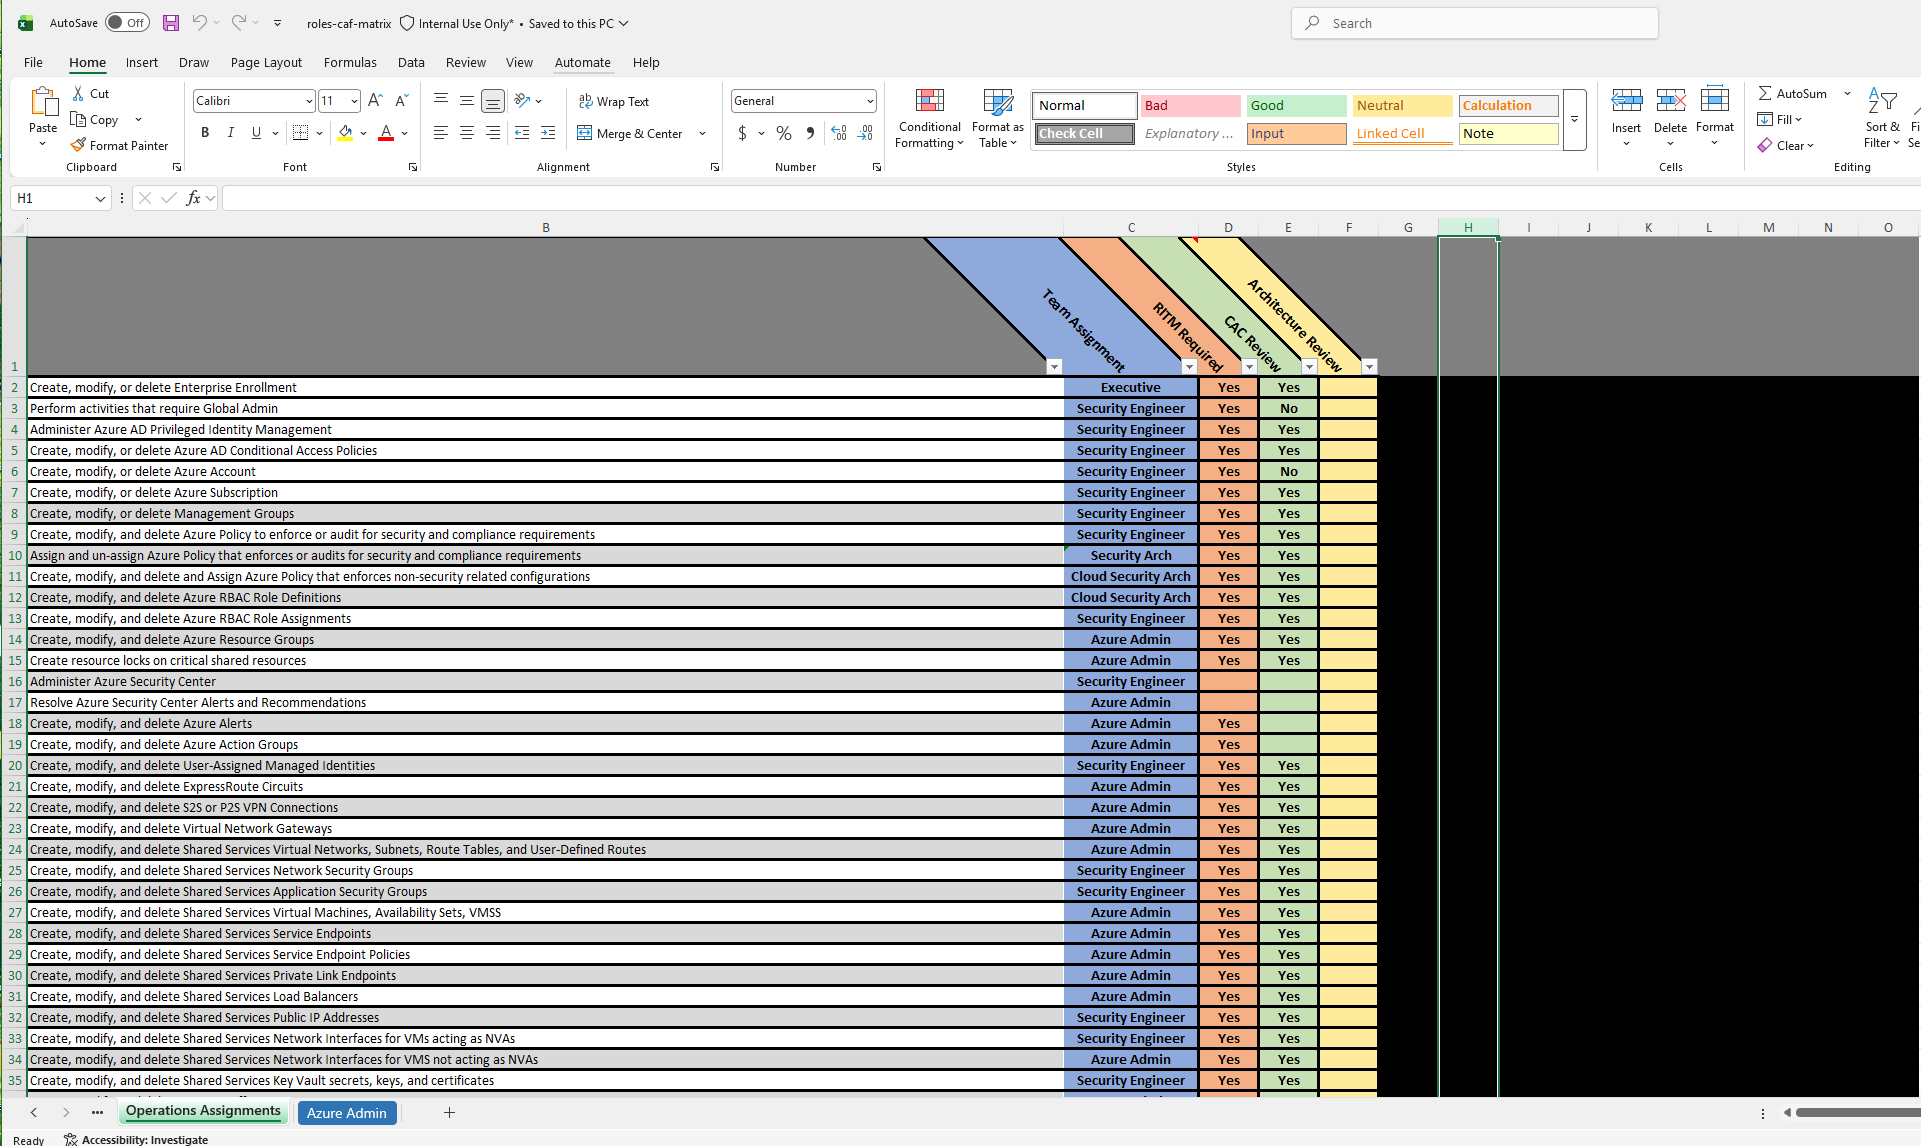Select the Format Painter tool
The width and height of the screenshot is (1921, 1146).
coord(119,144)
